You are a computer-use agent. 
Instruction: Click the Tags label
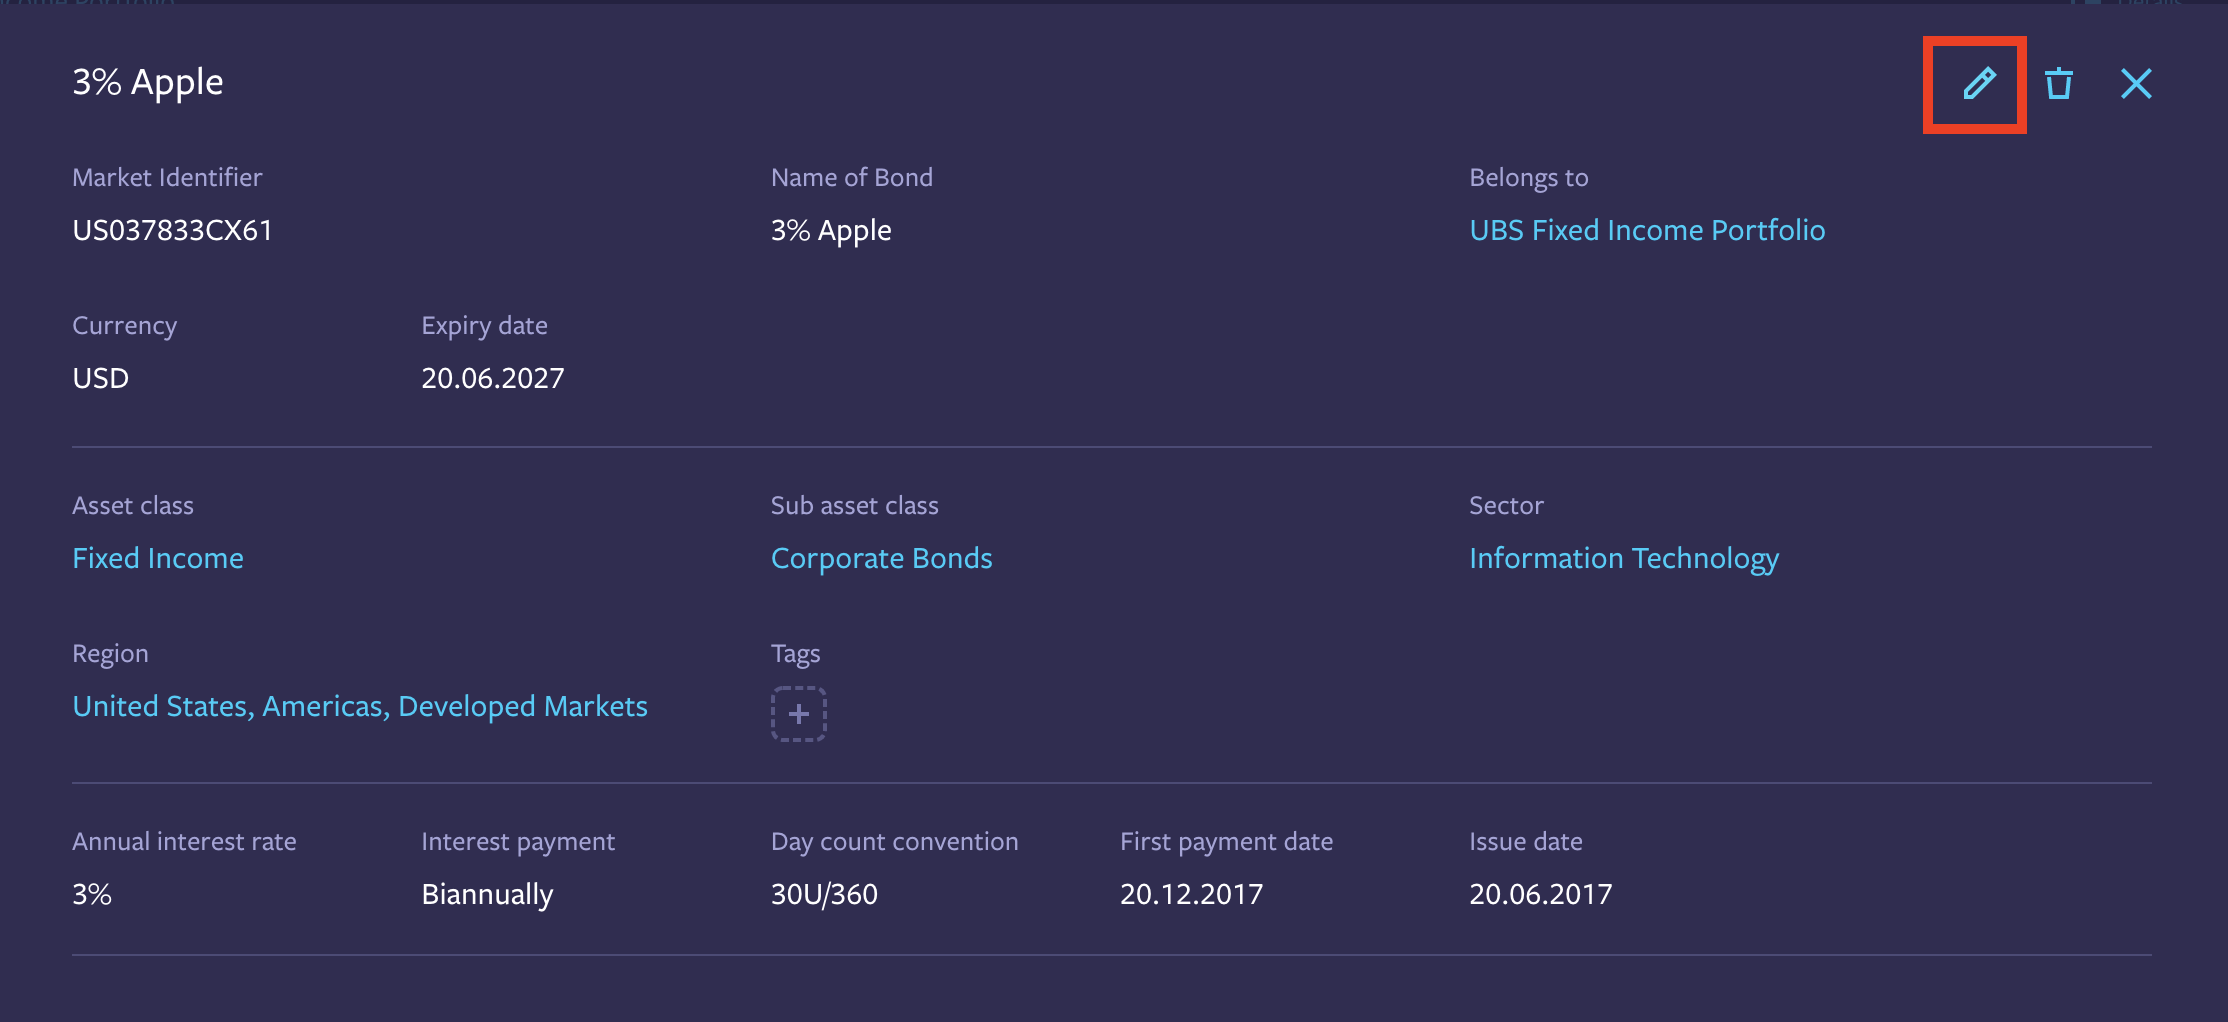point(795,654)
